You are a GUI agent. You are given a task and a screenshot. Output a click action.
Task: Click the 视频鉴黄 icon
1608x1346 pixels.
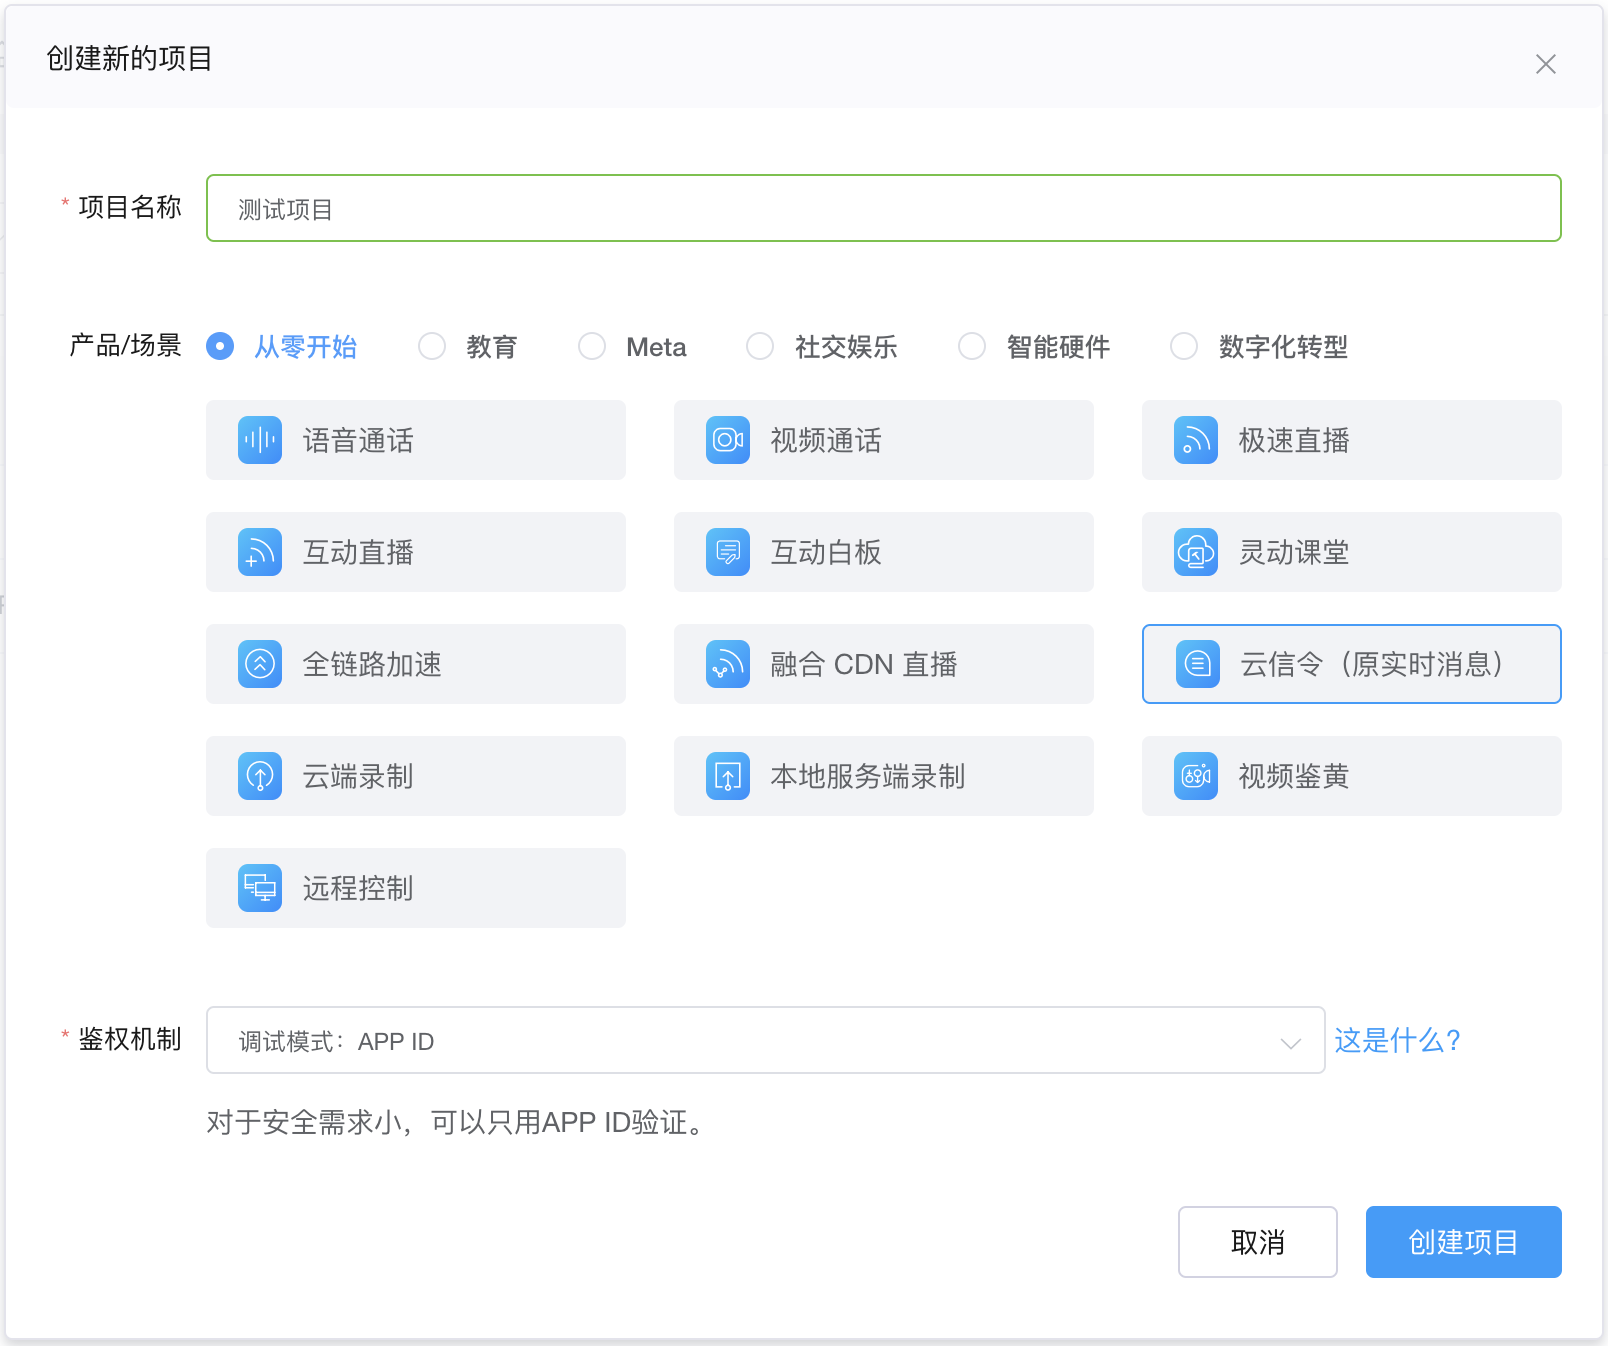[x=1196, y=776]
